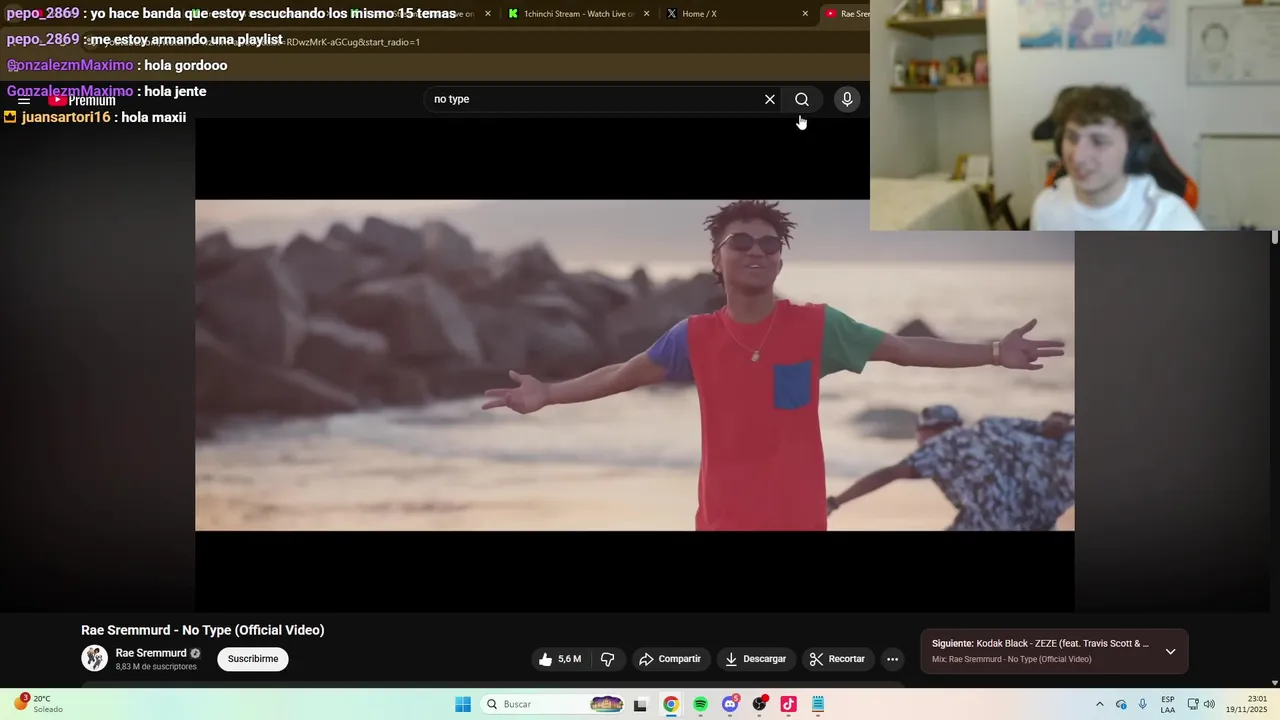Switch to the 1chinchi Stream tab

(x=578, y=14)
